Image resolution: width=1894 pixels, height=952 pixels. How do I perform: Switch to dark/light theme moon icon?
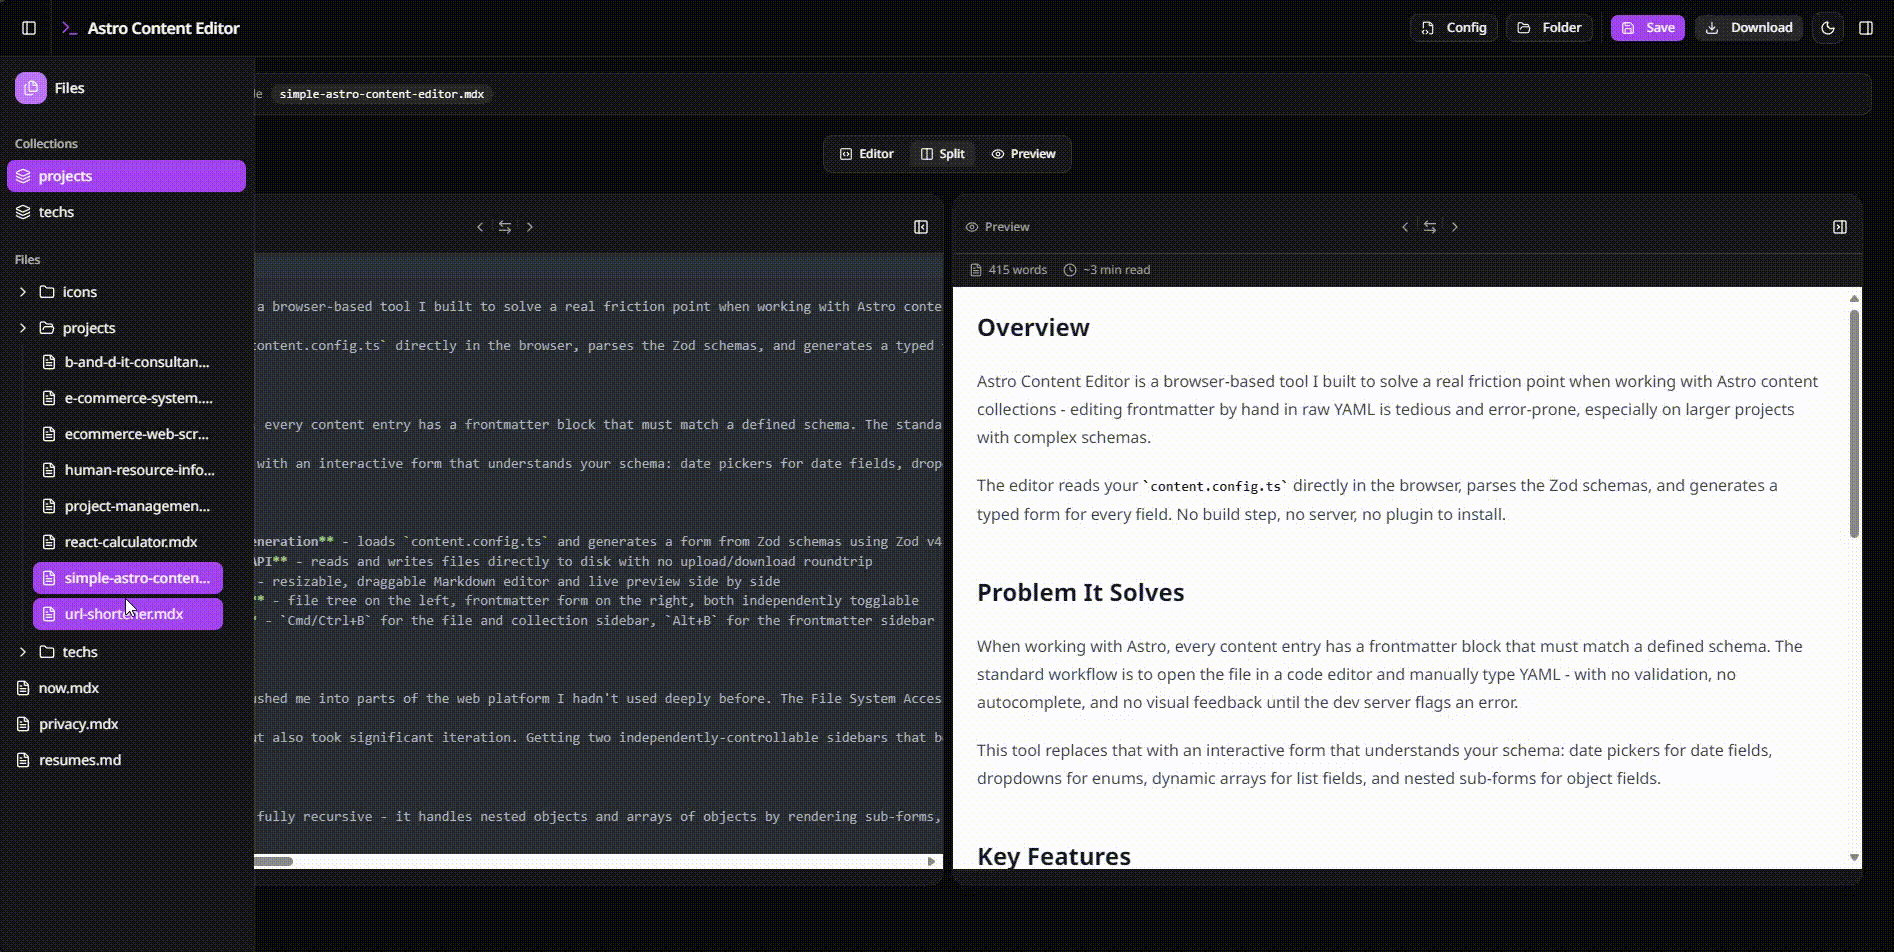coord(1828,28)
